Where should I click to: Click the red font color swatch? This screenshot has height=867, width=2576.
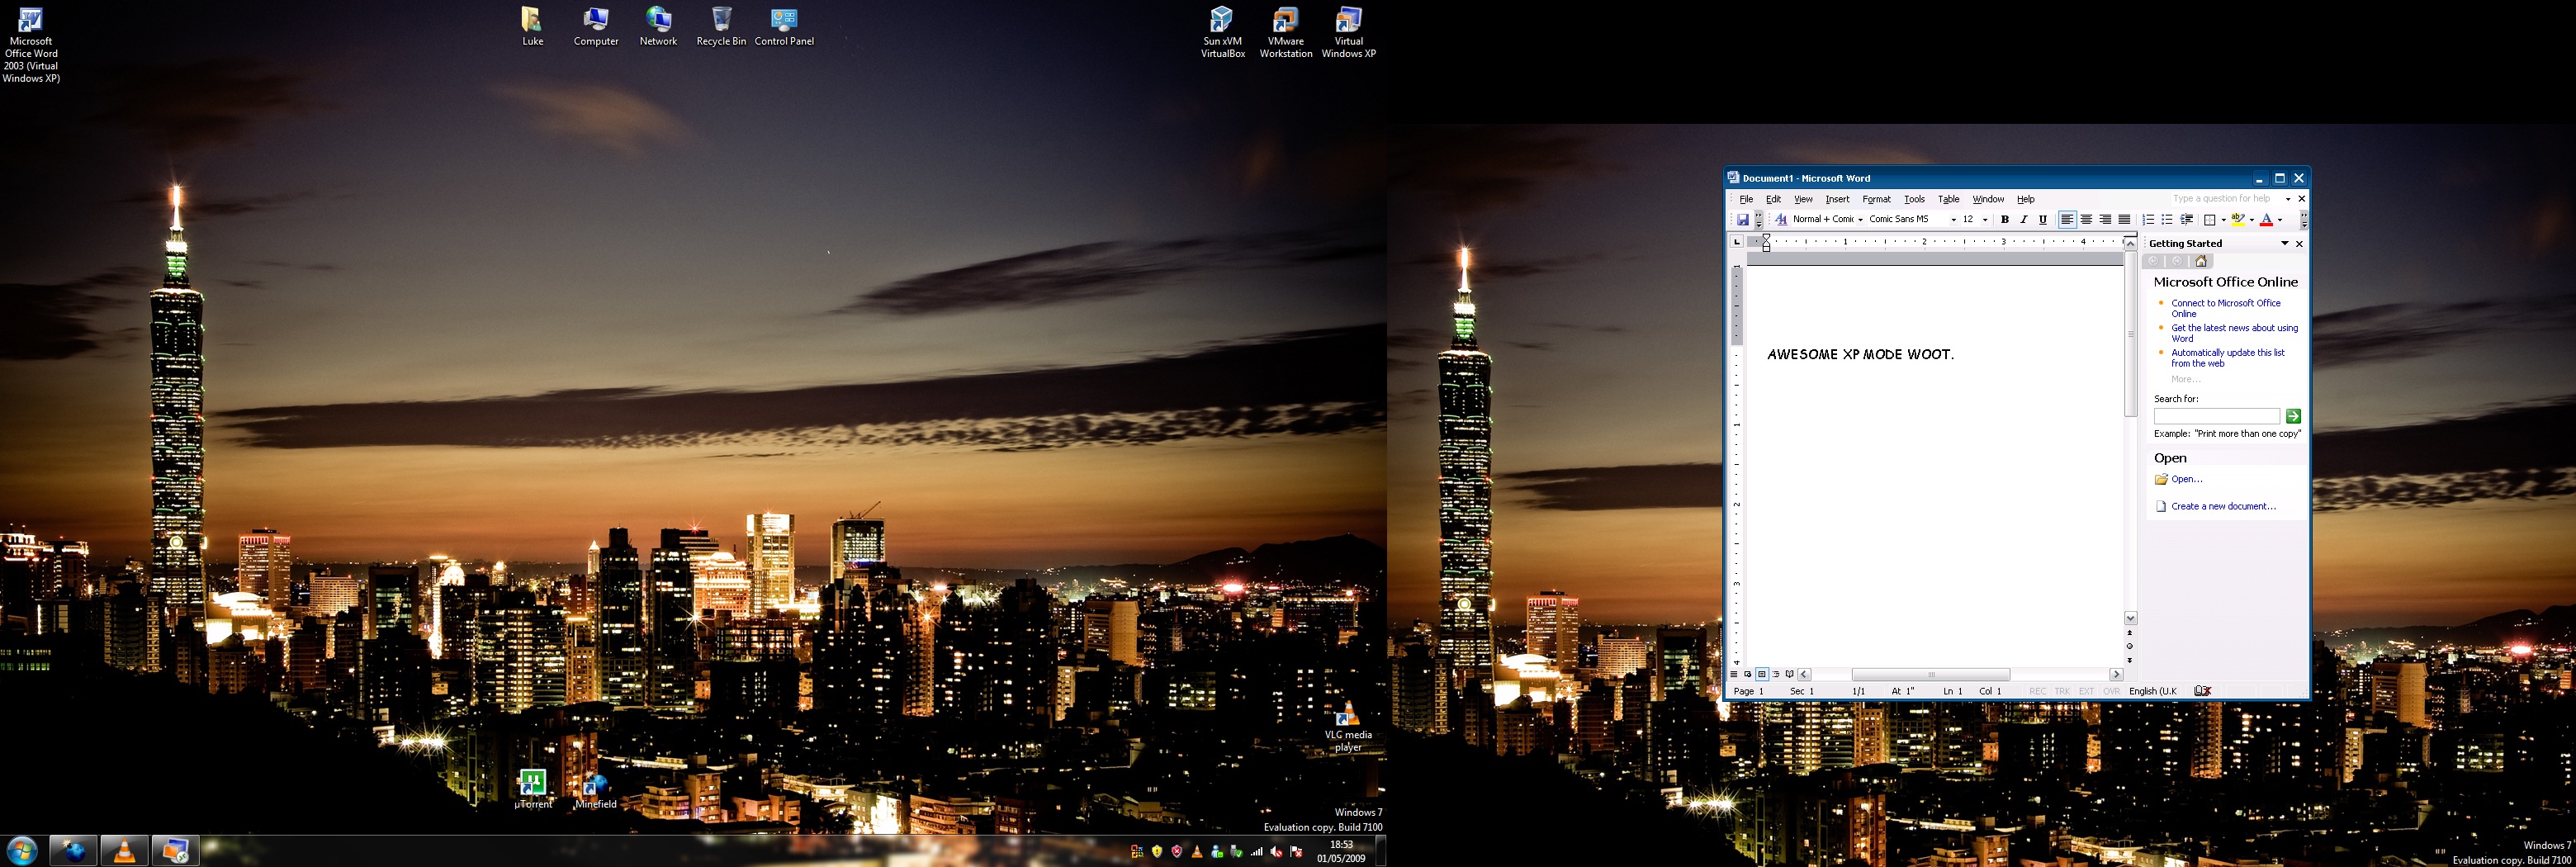pyautogui.click(x=2266, y=220)
